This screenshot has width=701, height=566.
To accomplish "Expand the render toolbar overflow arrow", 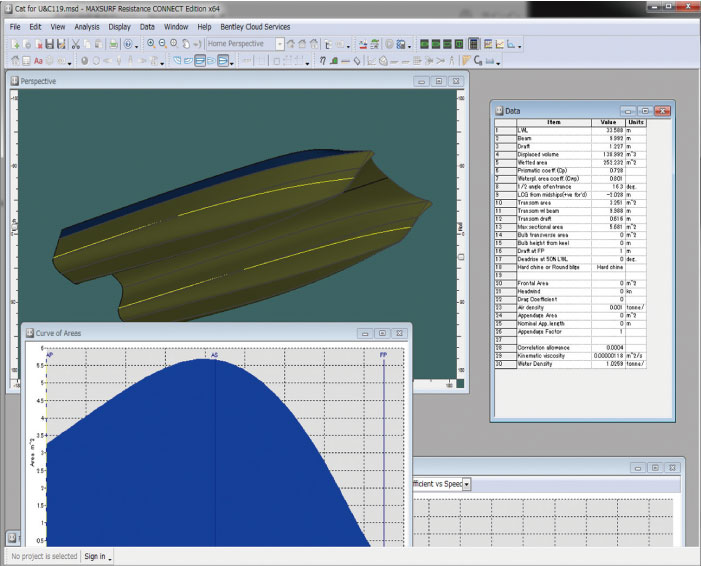I will pos(162,62).
